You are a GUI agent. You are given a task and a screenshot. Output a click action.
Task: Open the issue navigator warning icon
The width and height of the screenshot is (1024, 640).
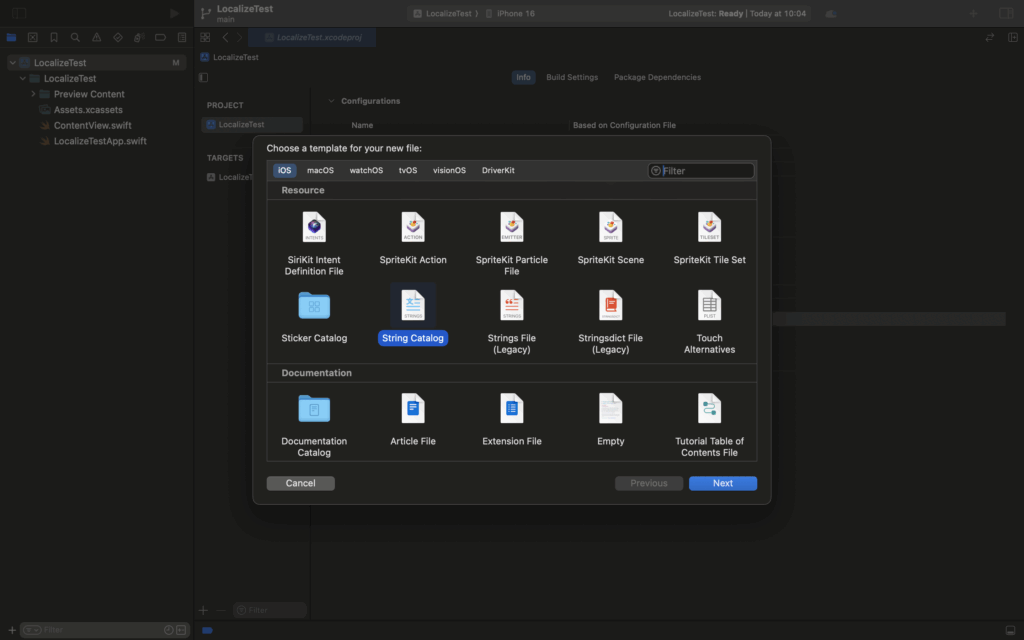click(97, 37)
